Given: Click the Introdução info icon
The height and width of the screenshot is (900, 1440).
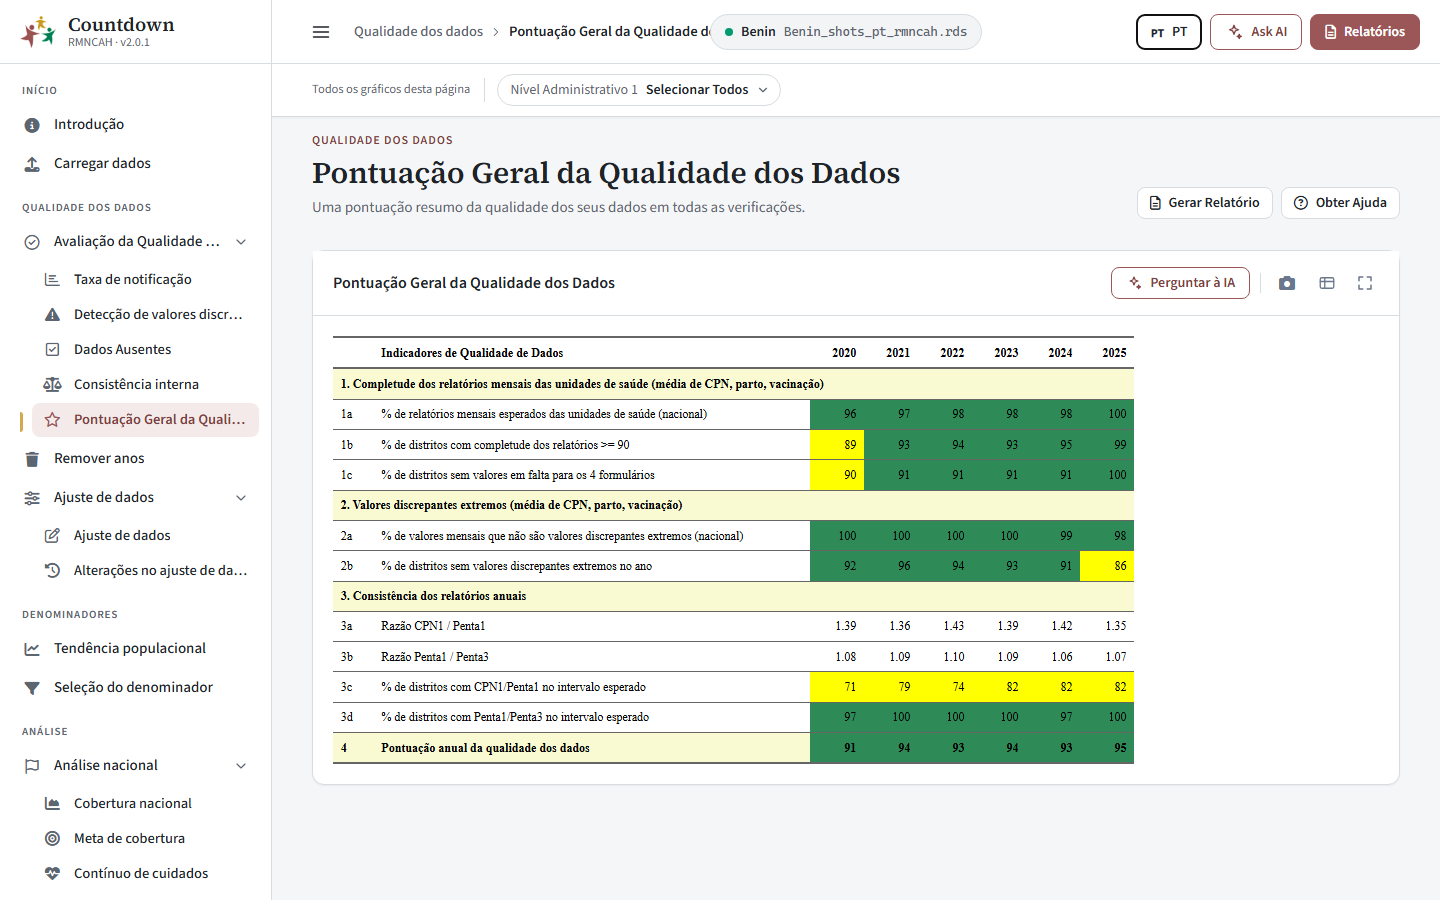Looking at the screenshot, I should click(32, 125).
